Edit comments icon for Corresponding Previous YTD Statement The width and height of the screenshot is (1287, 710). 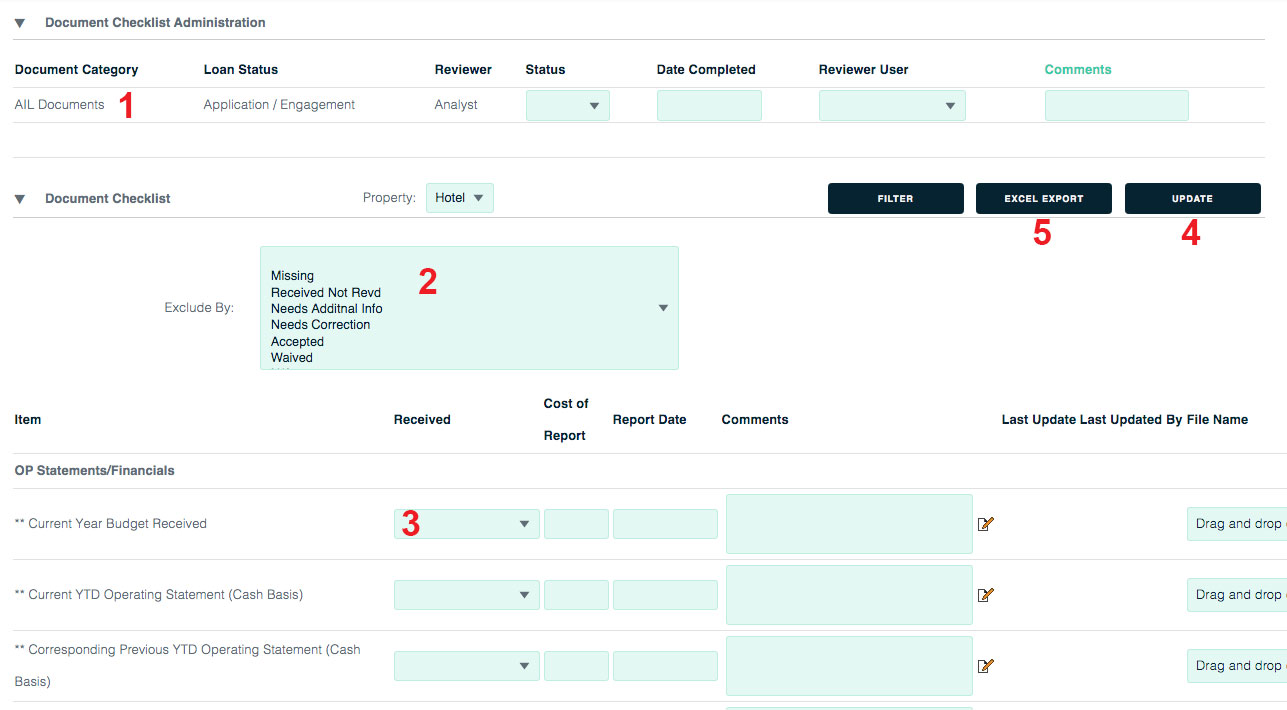[986, 666]
